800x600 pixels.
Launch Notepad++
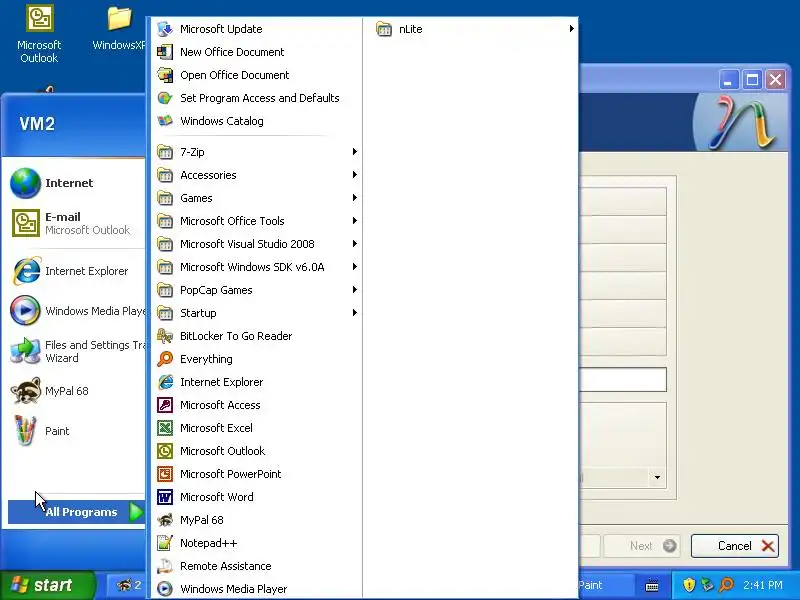(257, 543)
